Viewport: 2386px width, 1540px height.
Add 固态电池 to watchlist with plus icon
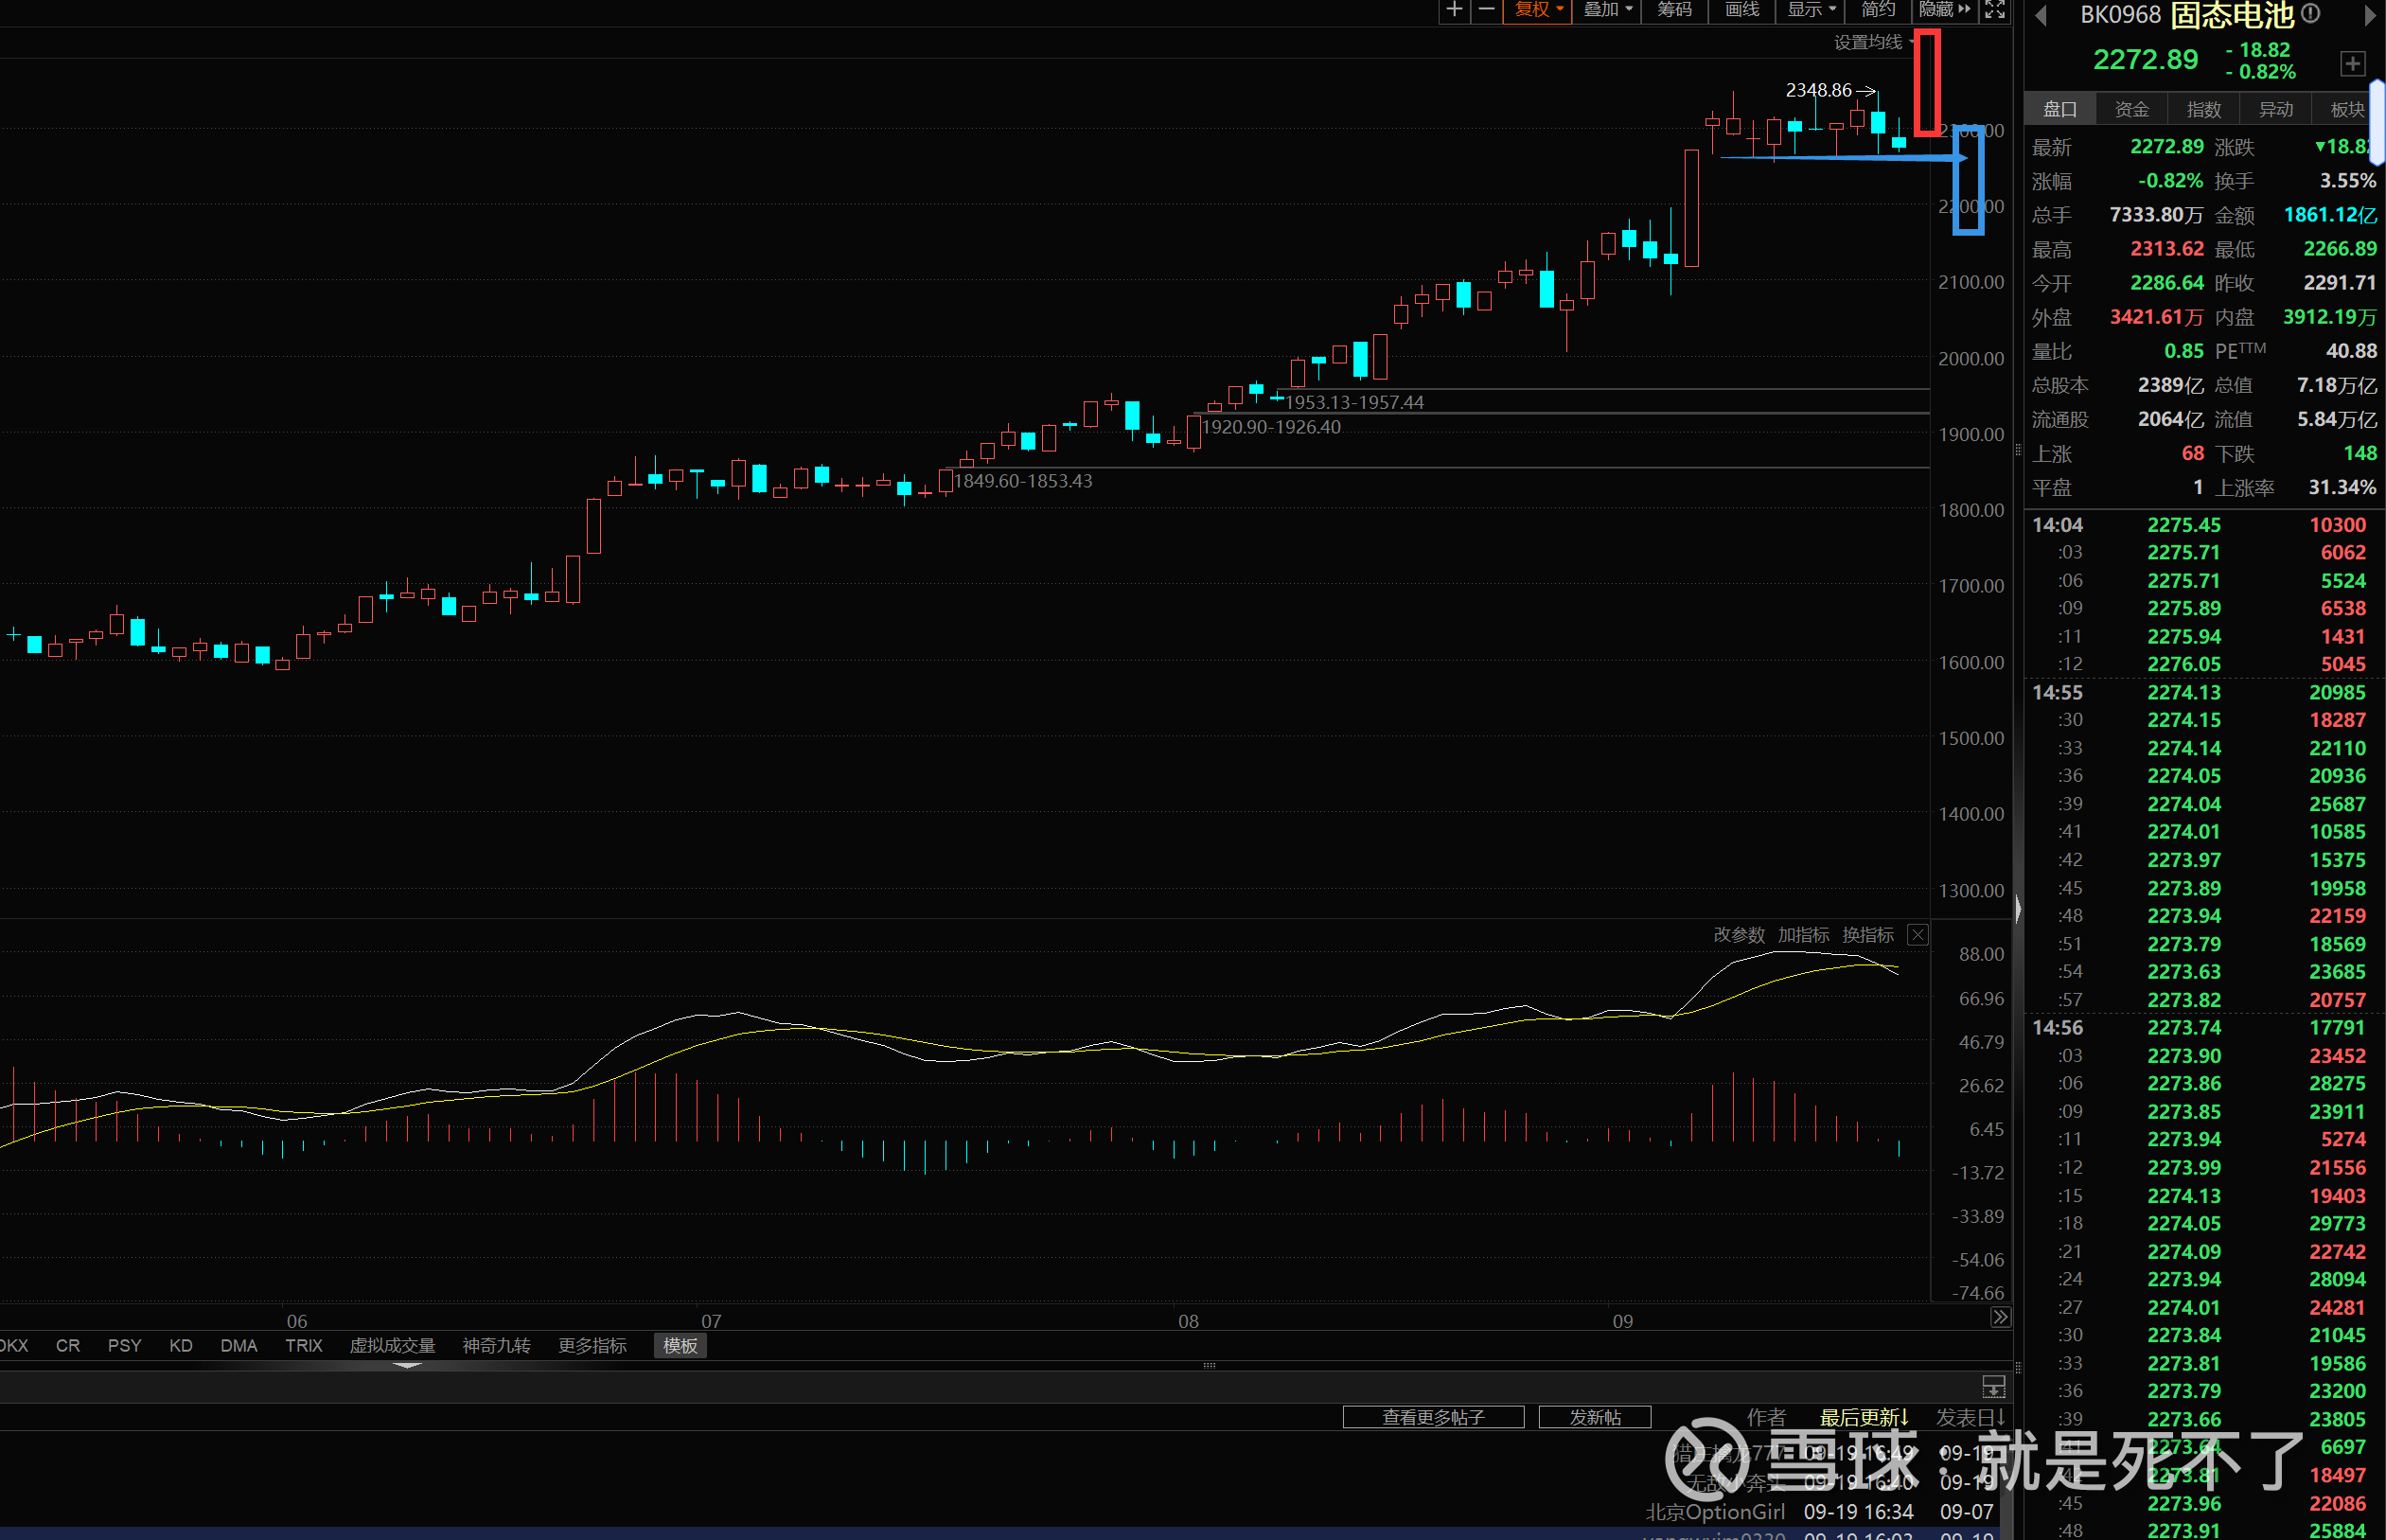[x=2352, y=64]
